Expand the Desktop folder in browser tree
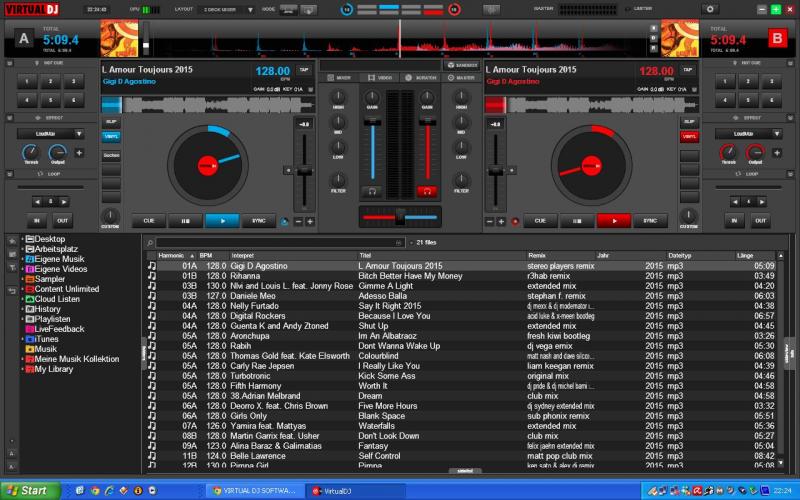Image resolution: width=800 pixels, height=500 pixels. [x=22, y=239]
